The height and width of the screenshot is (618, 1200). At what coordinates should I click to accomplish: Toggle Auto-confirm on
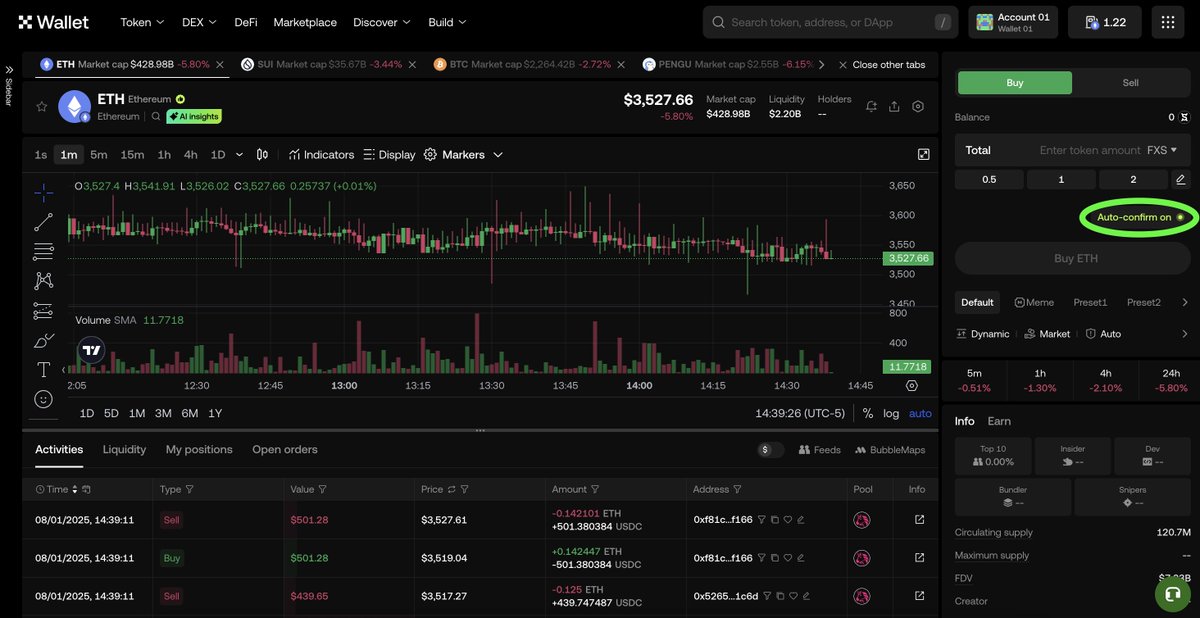tap(1140, 217)
